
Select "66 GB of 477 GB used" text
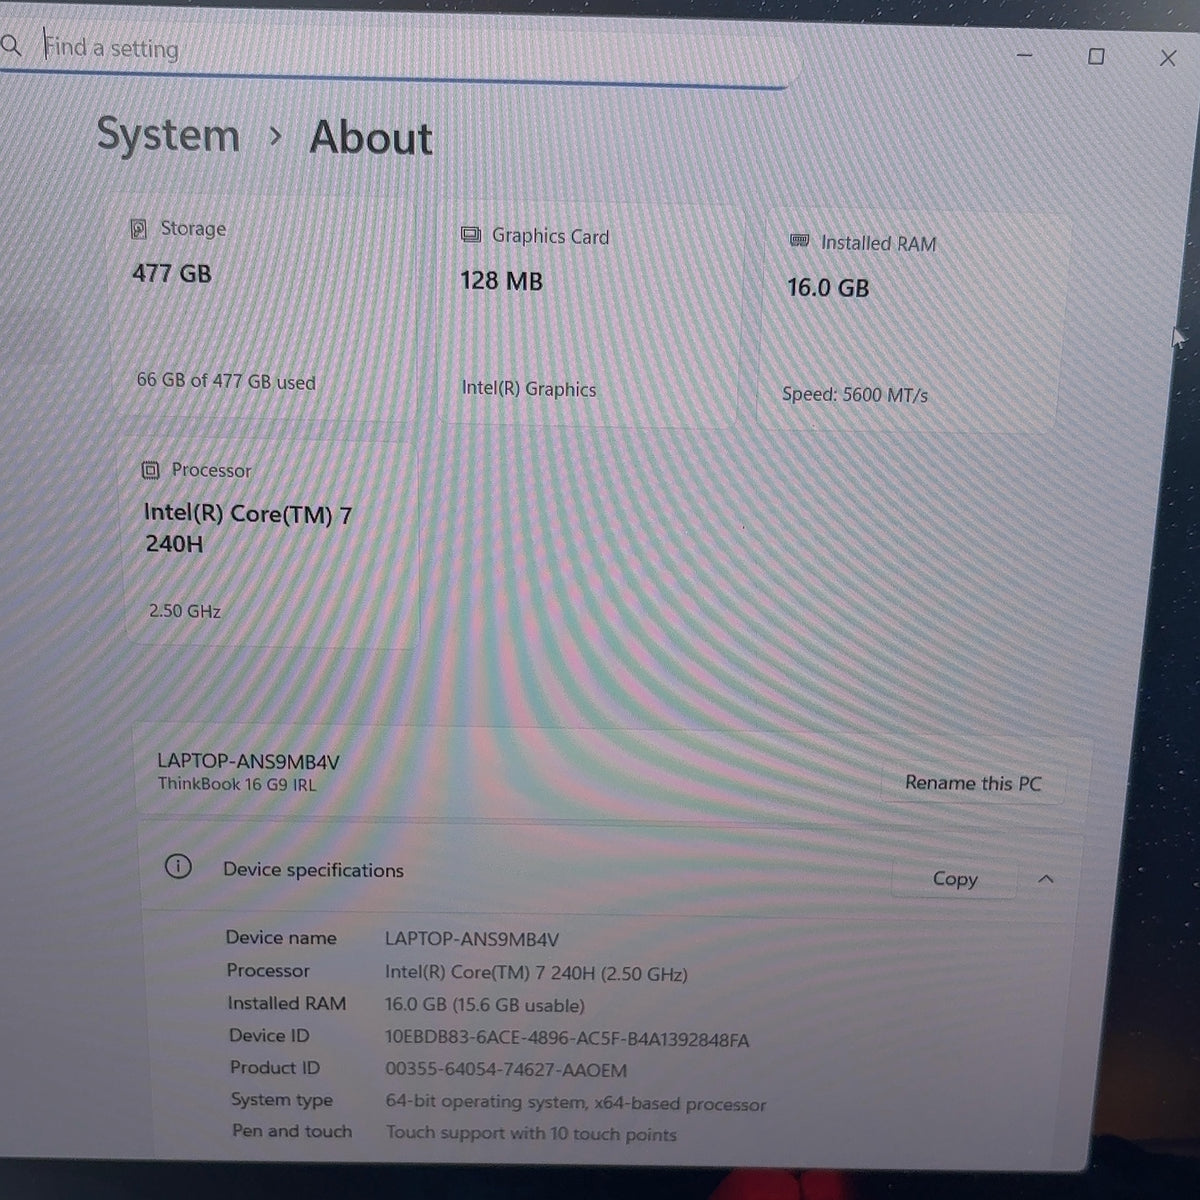coord(226,381)
